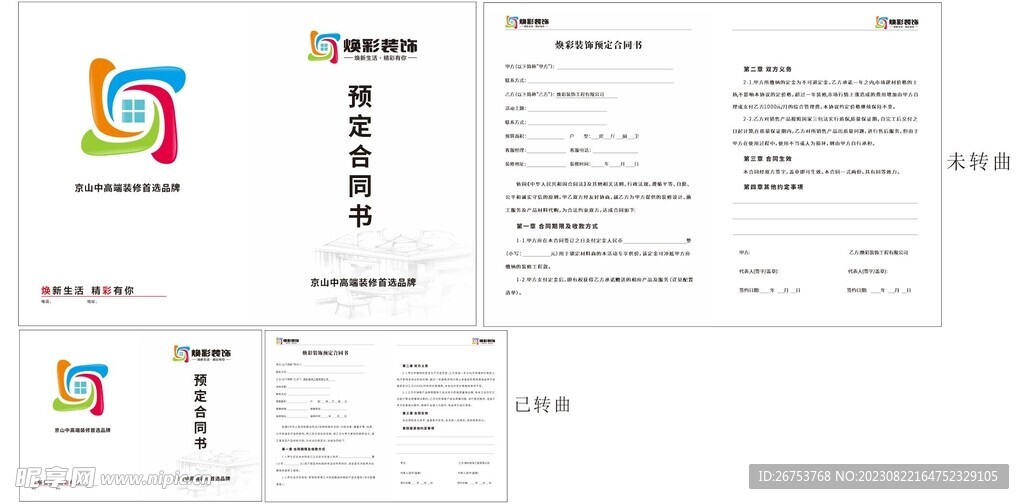This screenshot has height=504, width=1024.
Task: Click the 焕彩装饰 logo on the small 已转曲 cover
Action: click(x=202, y=354)
